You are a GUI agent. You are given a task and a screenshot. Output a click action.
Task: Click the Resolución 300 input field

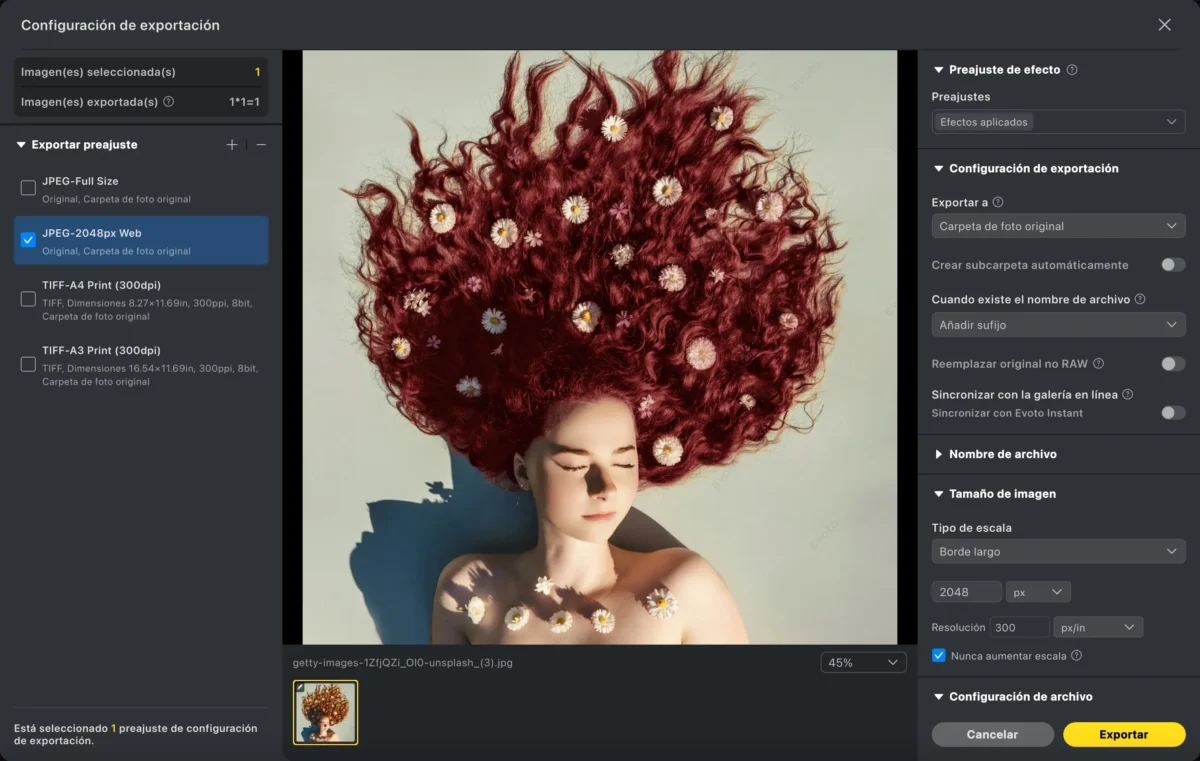pyautogui.click(x=1020, y=627)
